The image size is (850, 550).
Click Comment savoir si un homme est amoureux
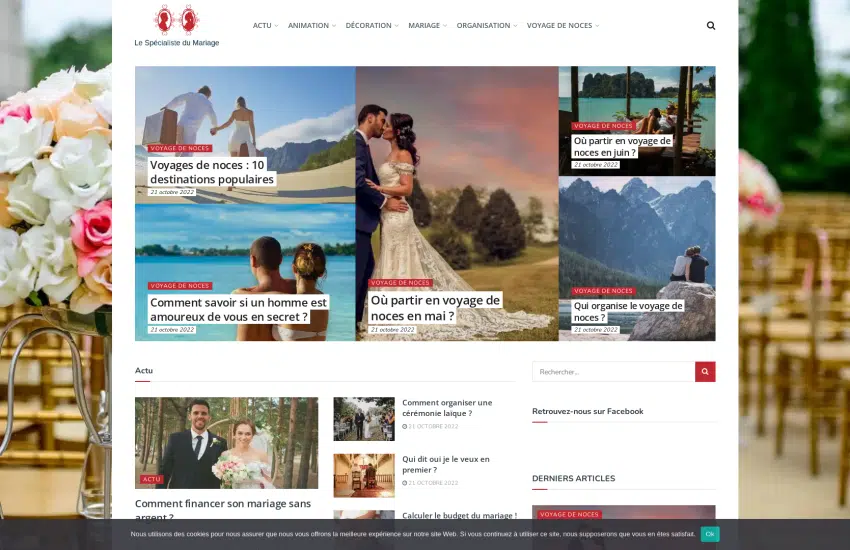(x=238, y=309)
